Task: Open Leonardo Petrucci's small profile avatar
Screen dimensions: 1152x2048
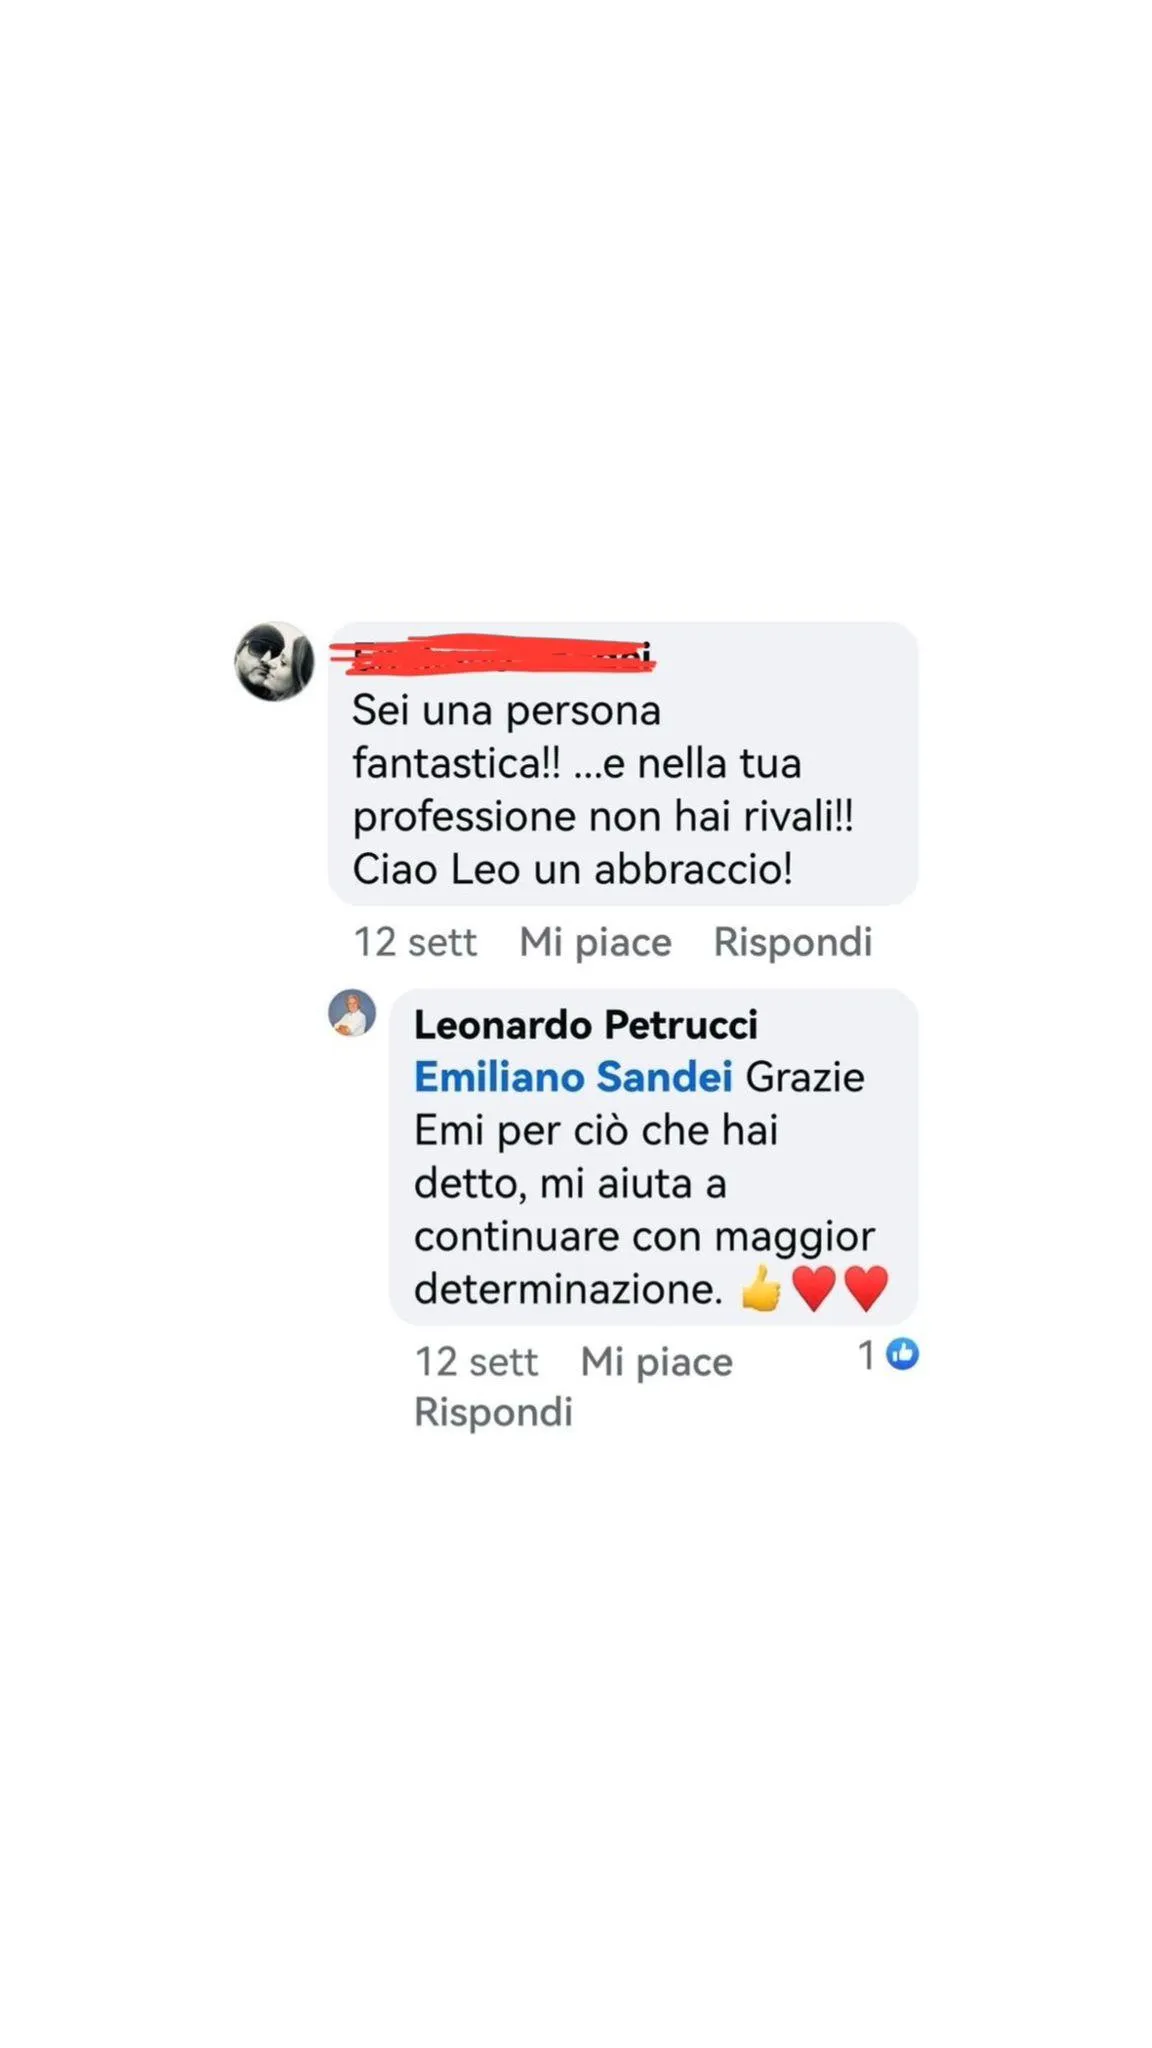Action: pos(352,1013)
